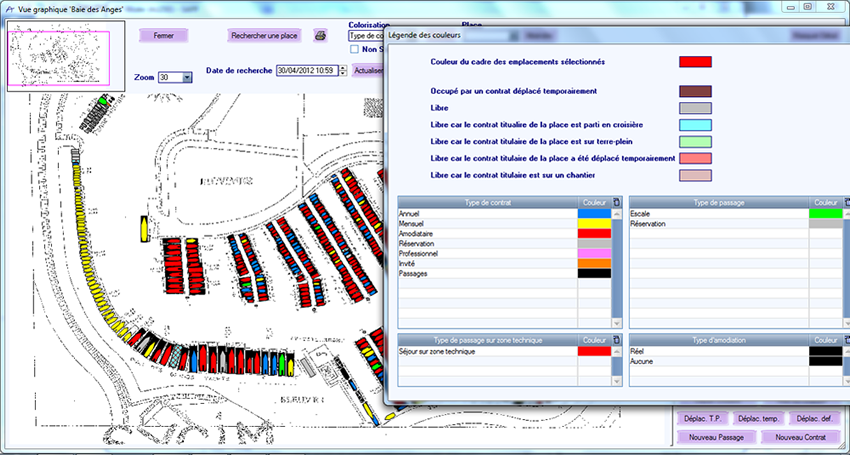Open the Zoom level dropdown

(x=187, y=77)
